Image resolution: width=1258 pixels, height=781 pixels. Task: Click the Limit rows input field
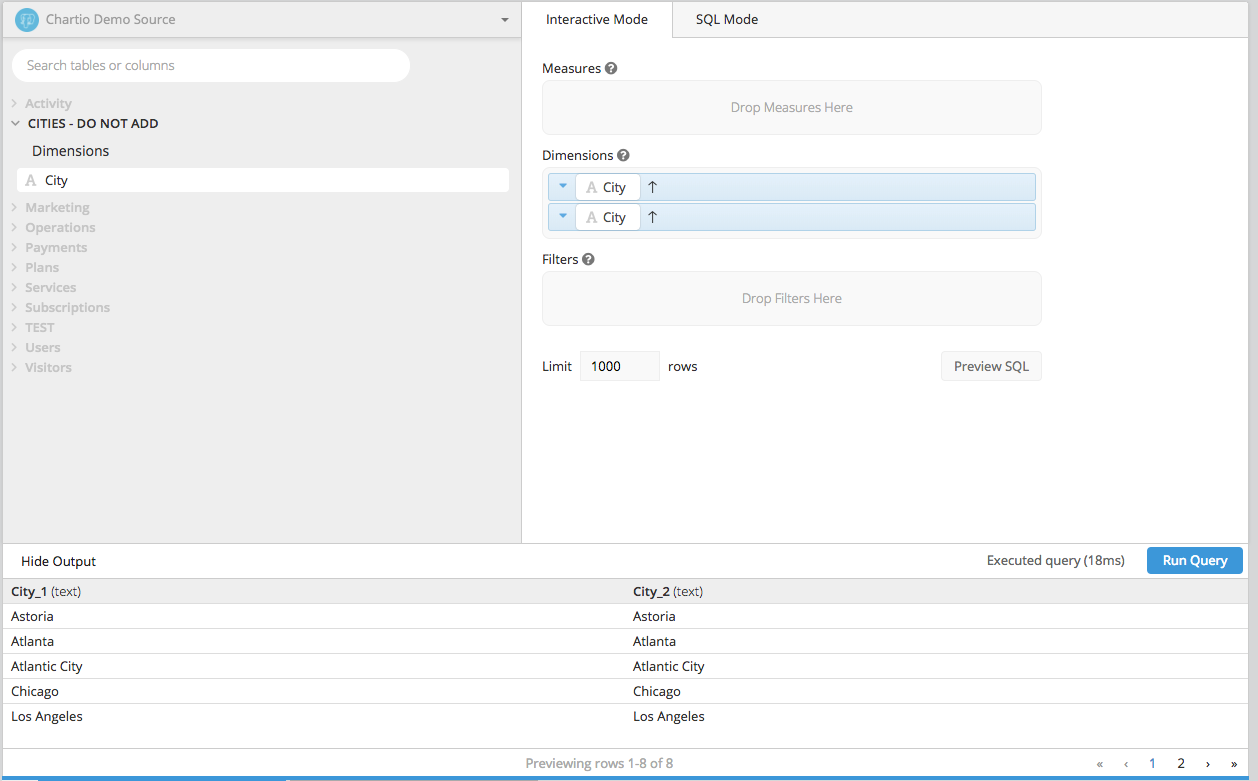click(620, 367)
